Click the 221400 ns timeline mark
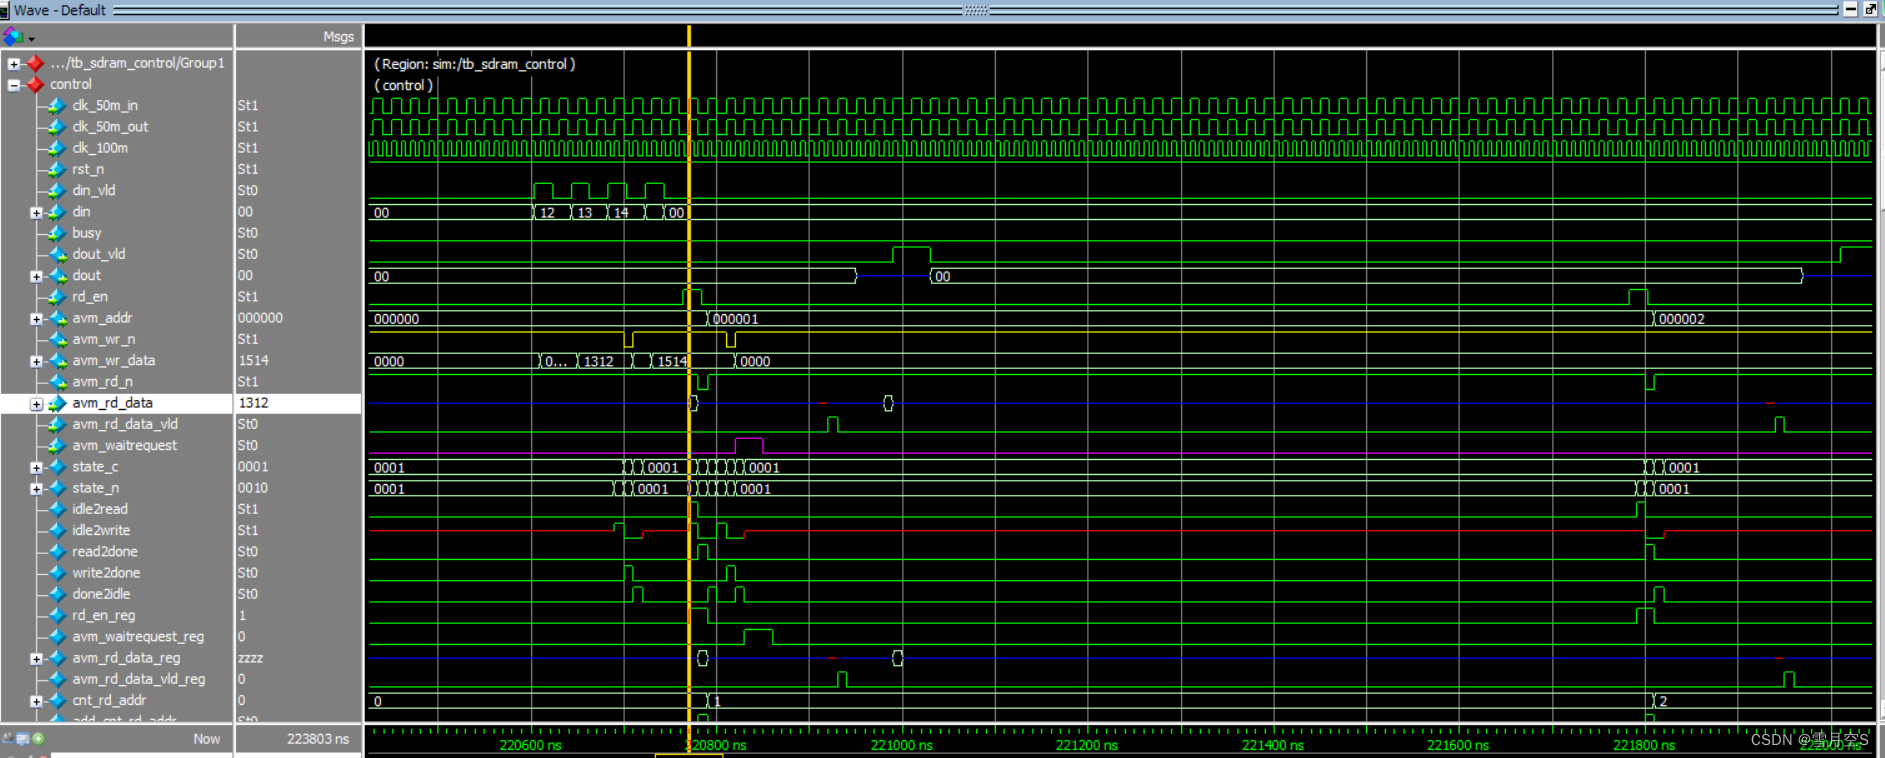Viewport: 1885px width, 758px height. (x=1272, y=745)
